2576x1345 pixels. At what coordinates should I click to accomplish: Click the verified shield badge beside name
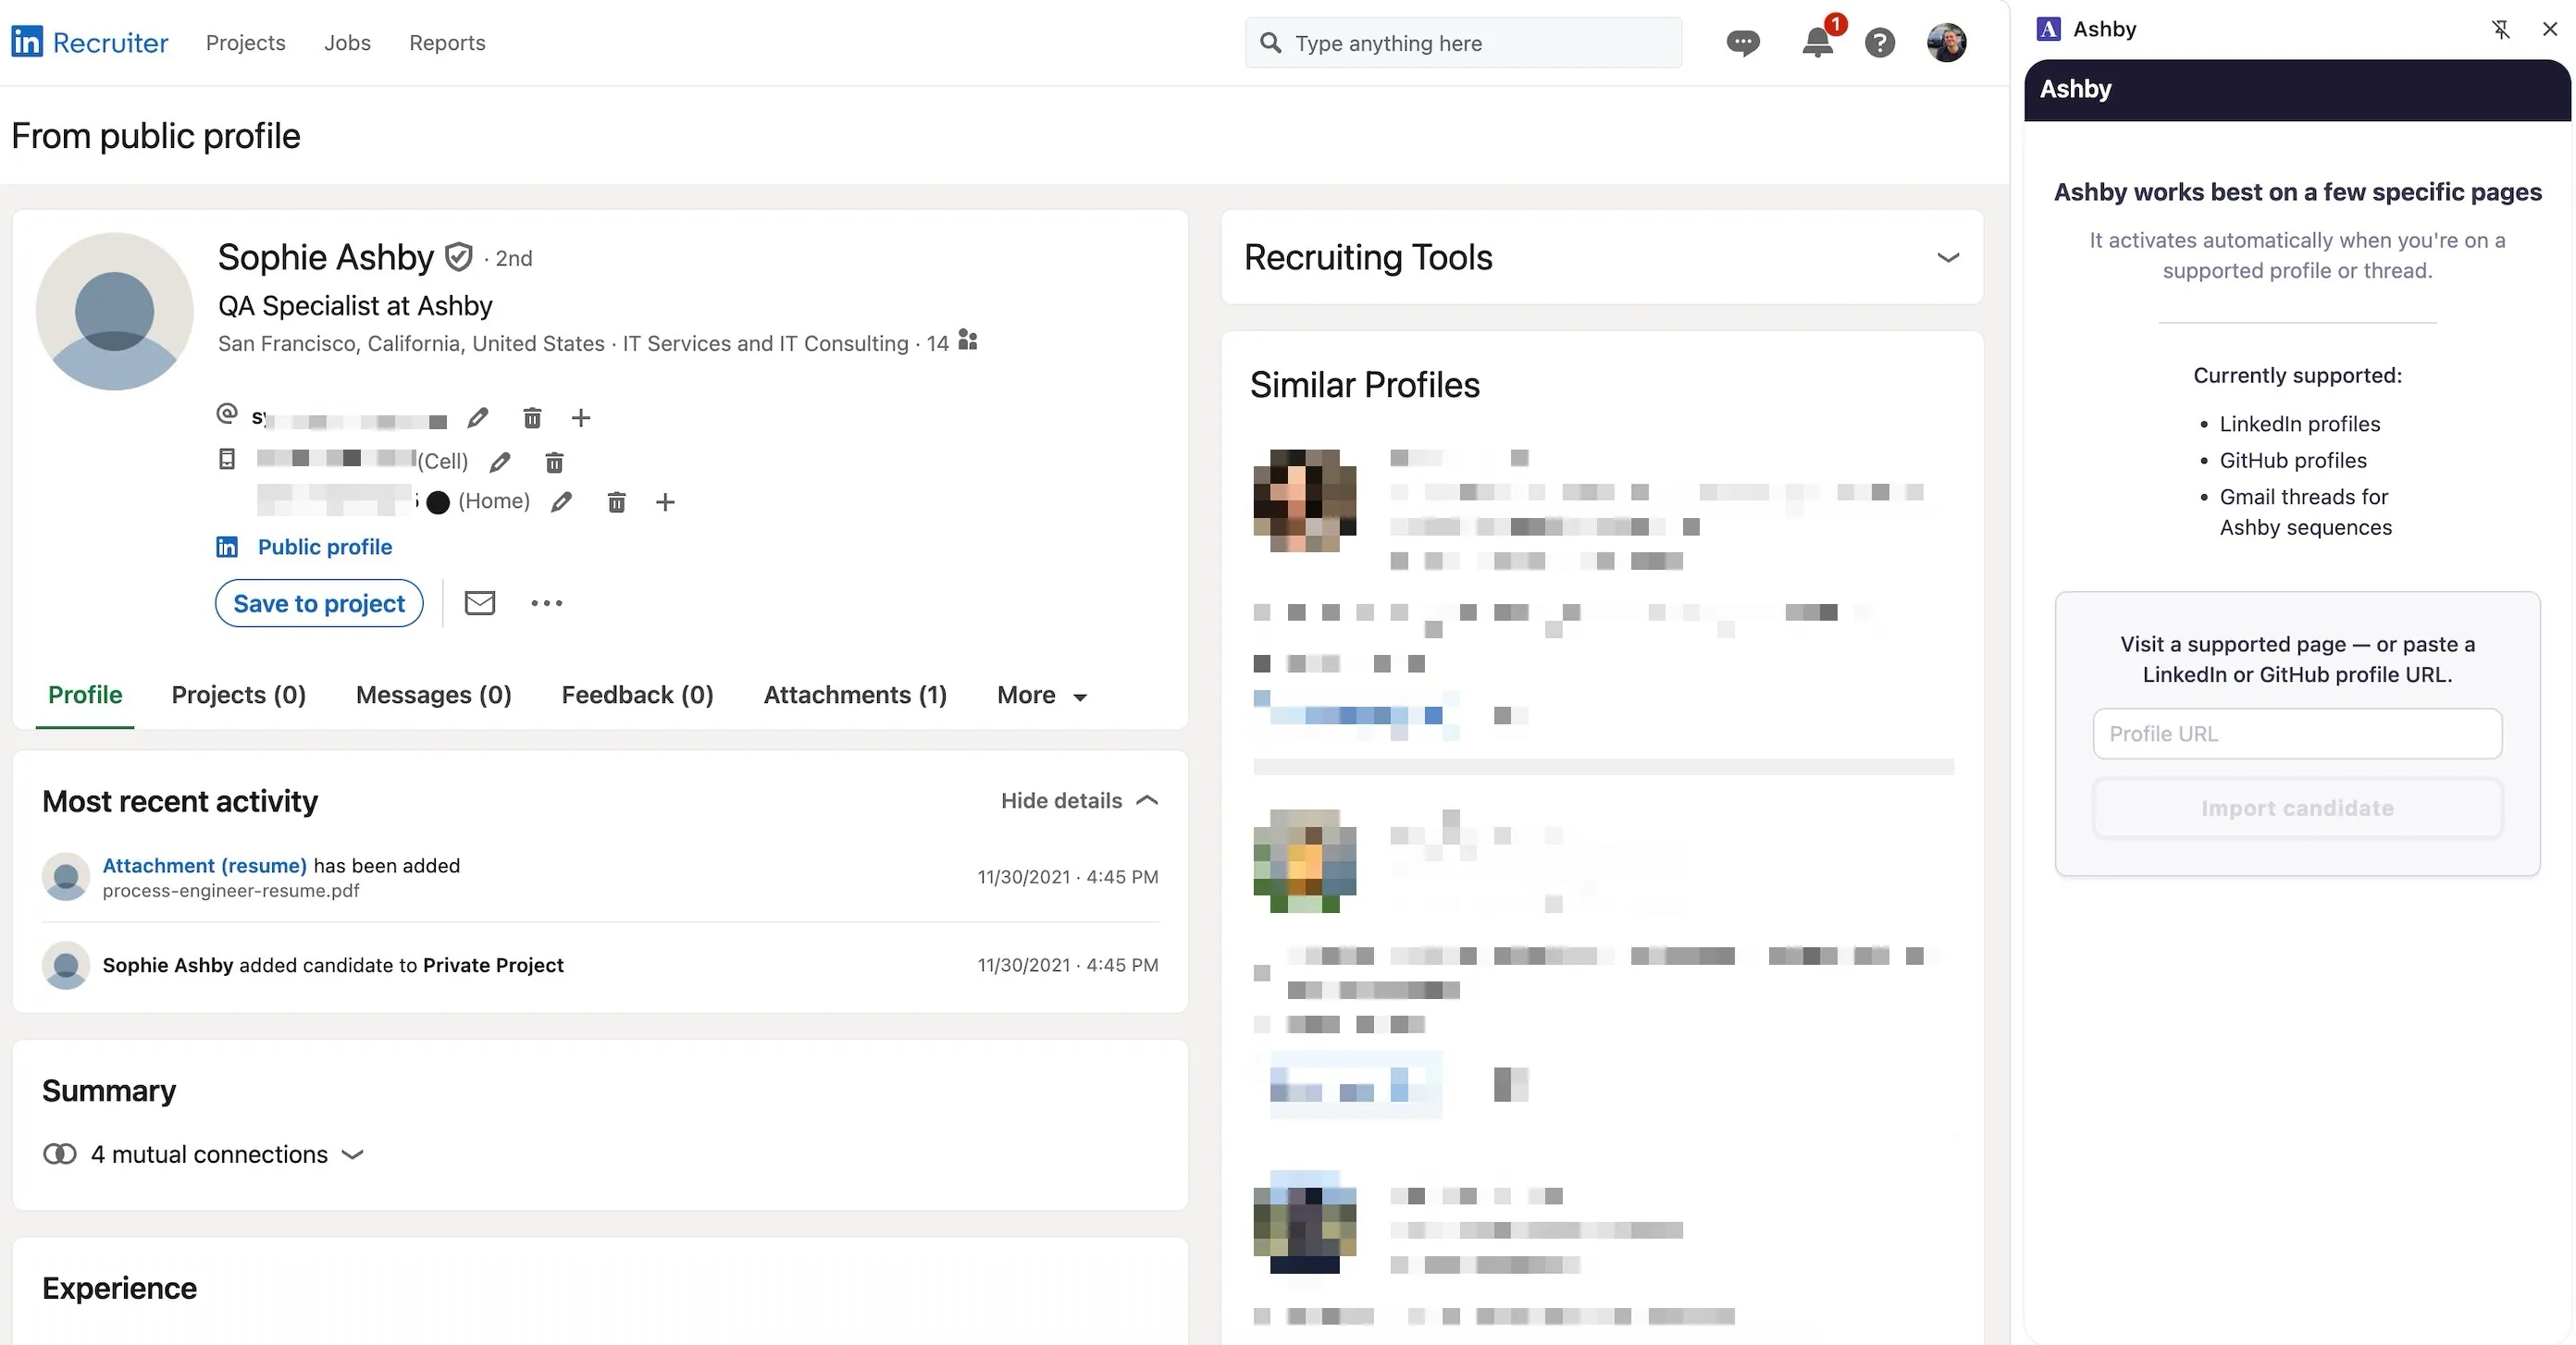tap(459, 258)
